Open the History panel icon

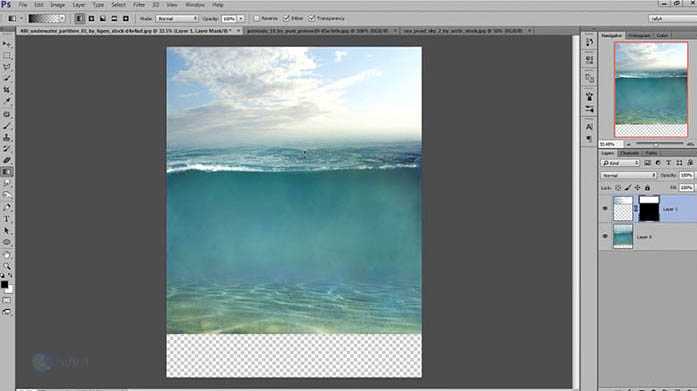[x=589, y=43]
